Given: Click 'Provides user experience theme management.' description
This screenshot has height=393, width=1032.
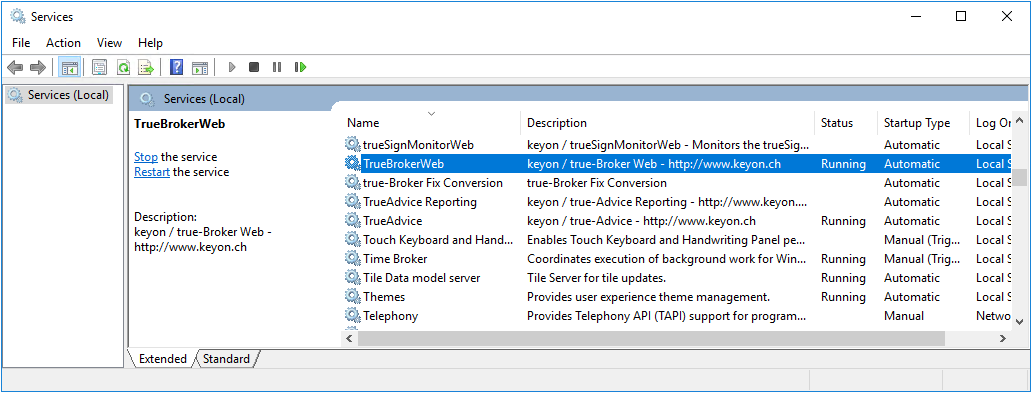Looking at the screenshot, I should (648, 297).
